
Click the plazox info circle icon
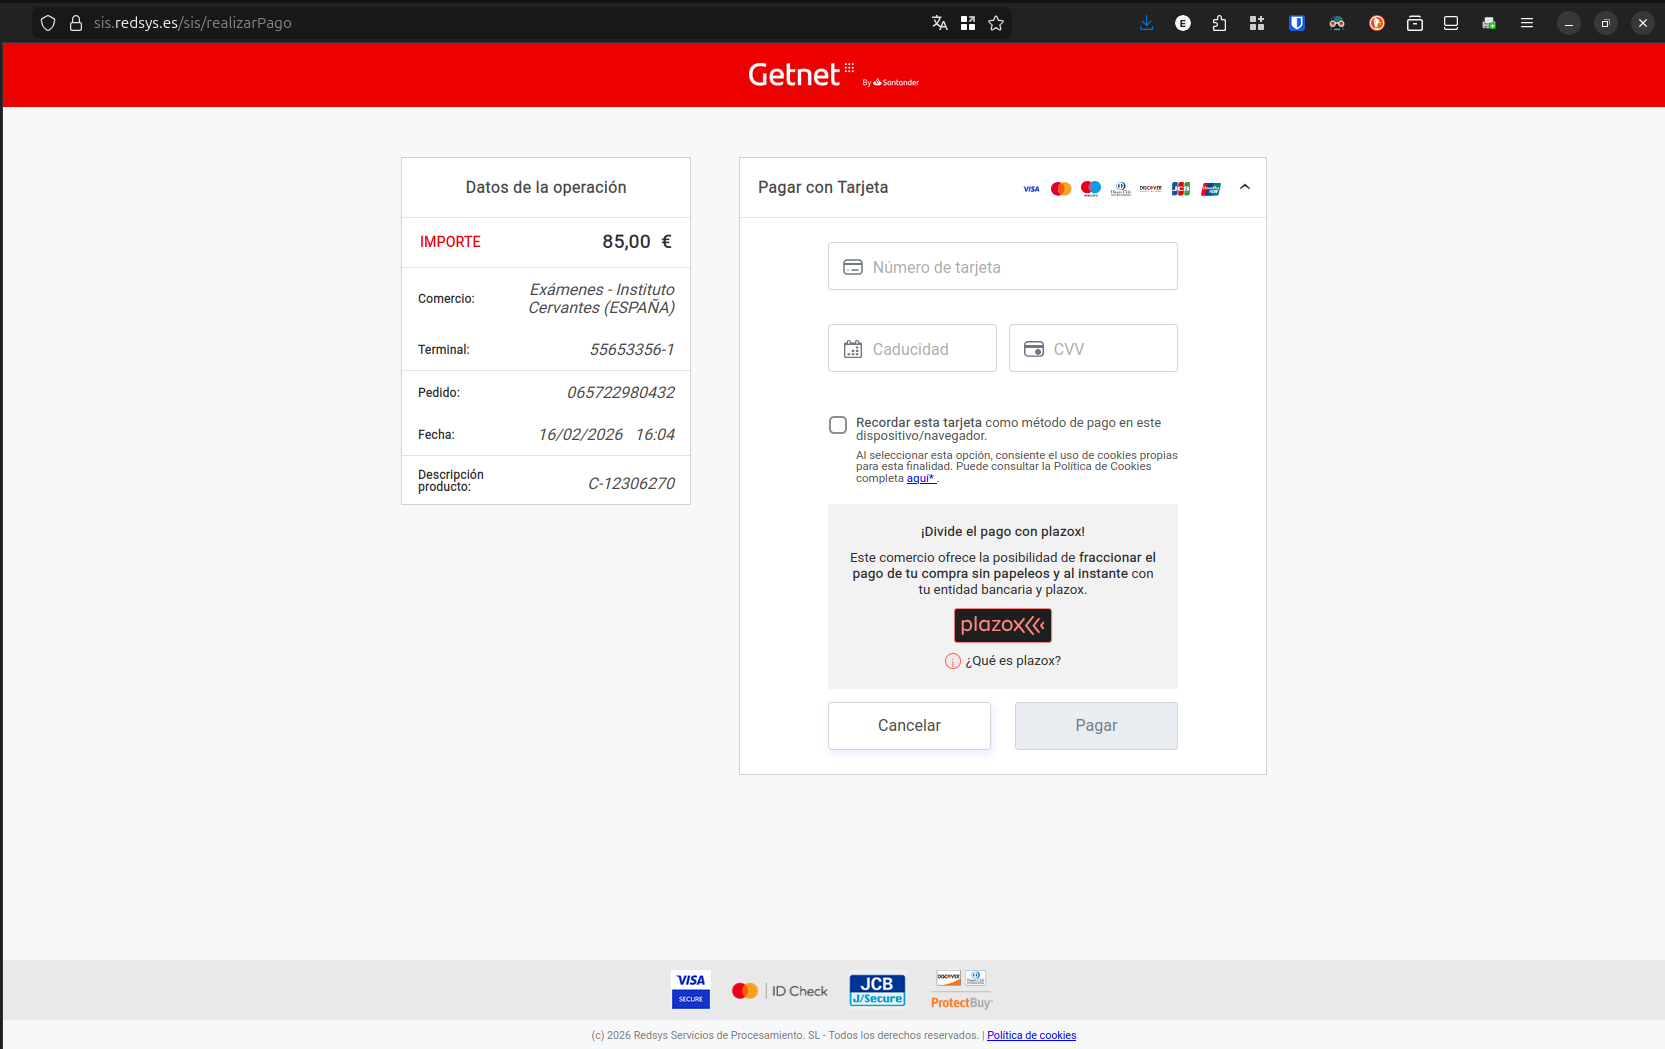pos(952,661)
